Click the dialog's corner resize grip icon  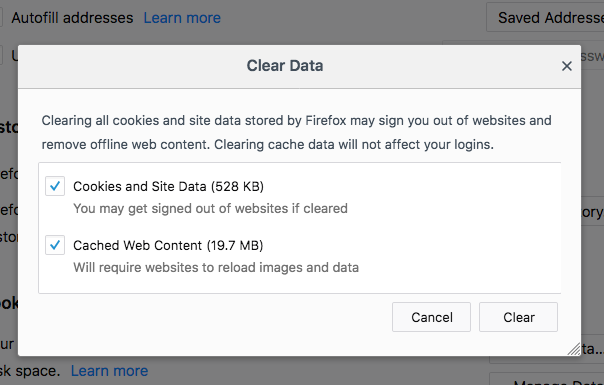tap(574, 349)
